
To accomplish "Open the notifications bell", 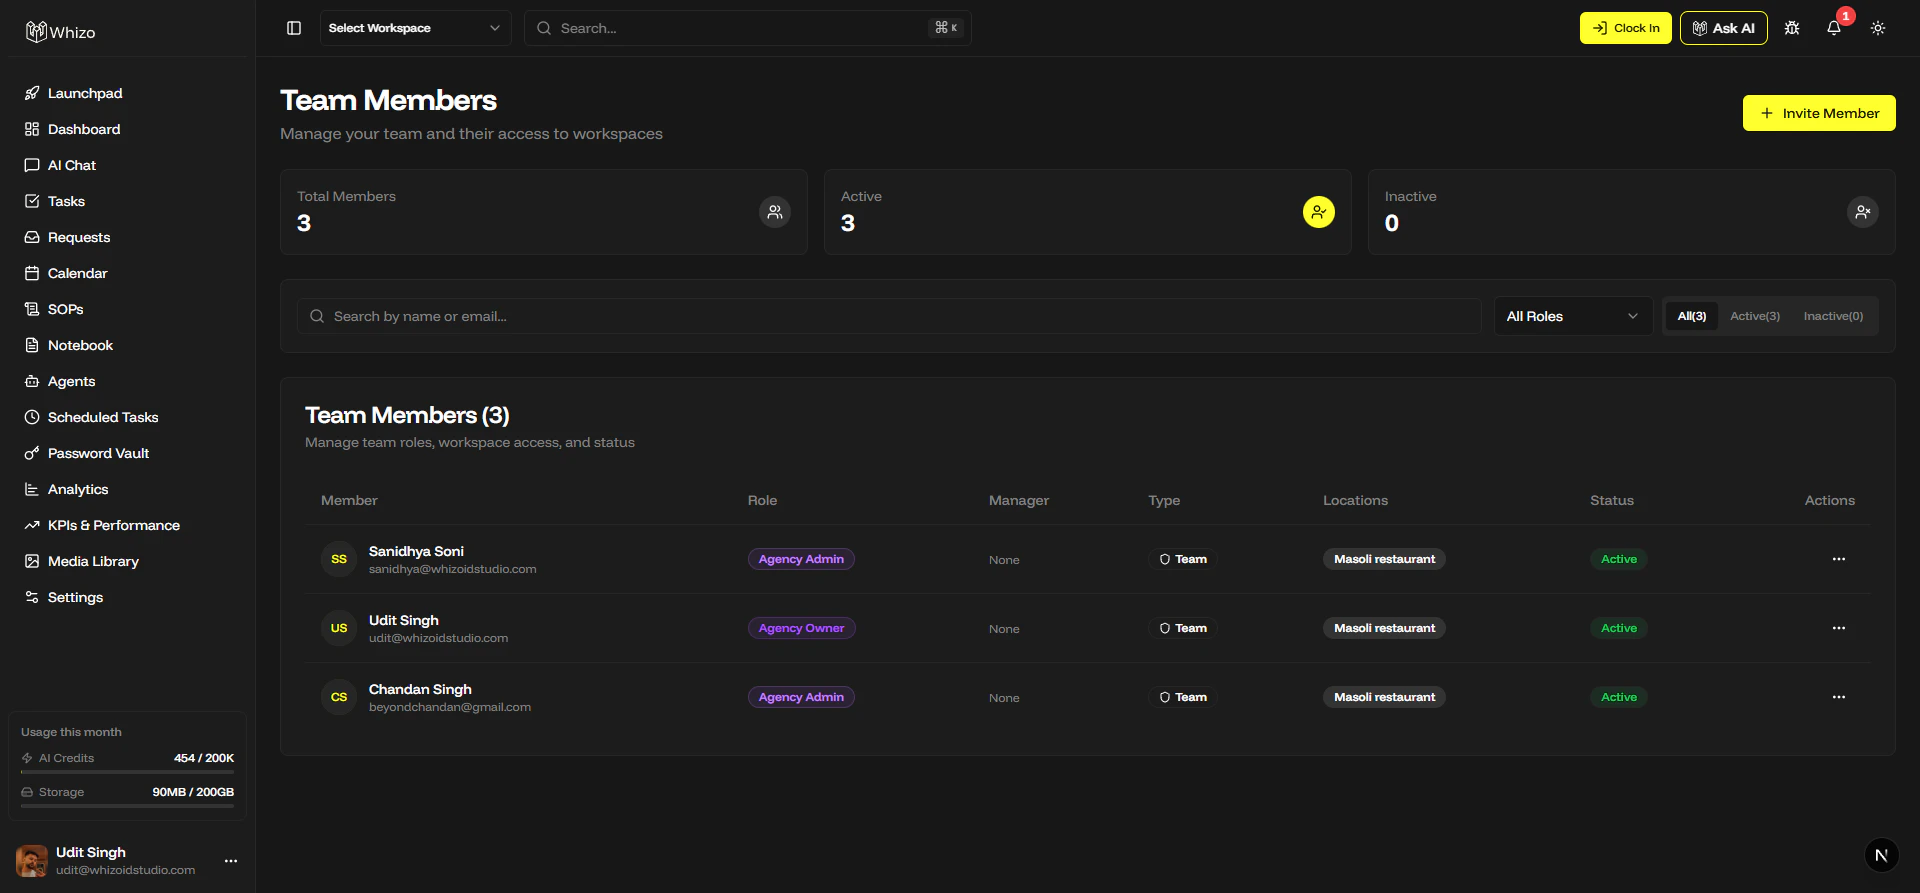I will pos(1834,28).
